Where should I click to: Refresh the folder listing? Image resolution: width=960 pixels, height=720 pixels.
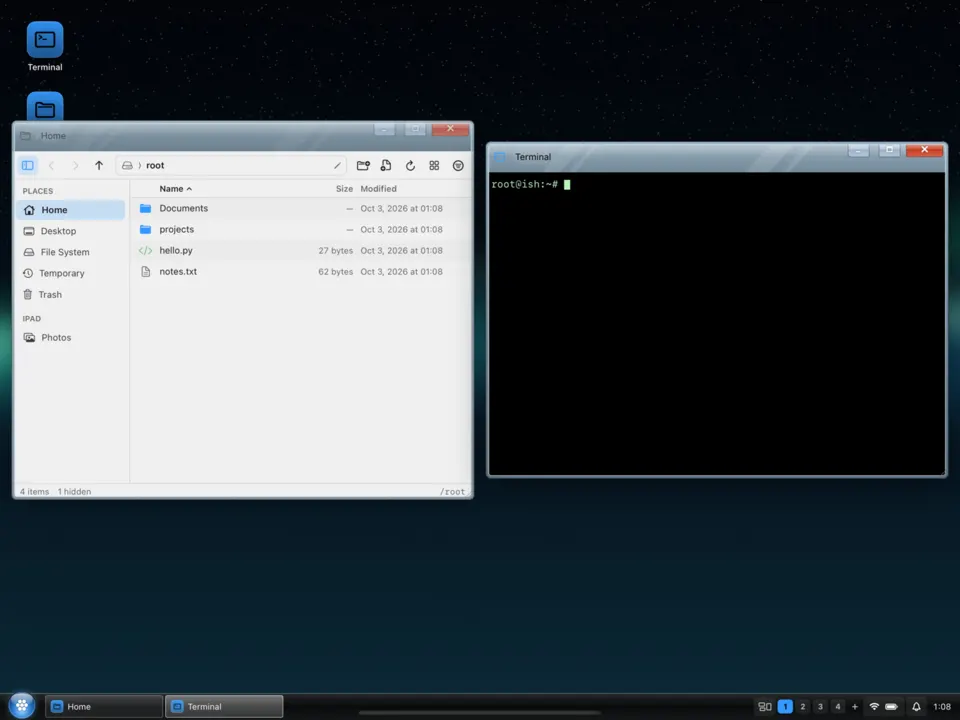(410, 165)
